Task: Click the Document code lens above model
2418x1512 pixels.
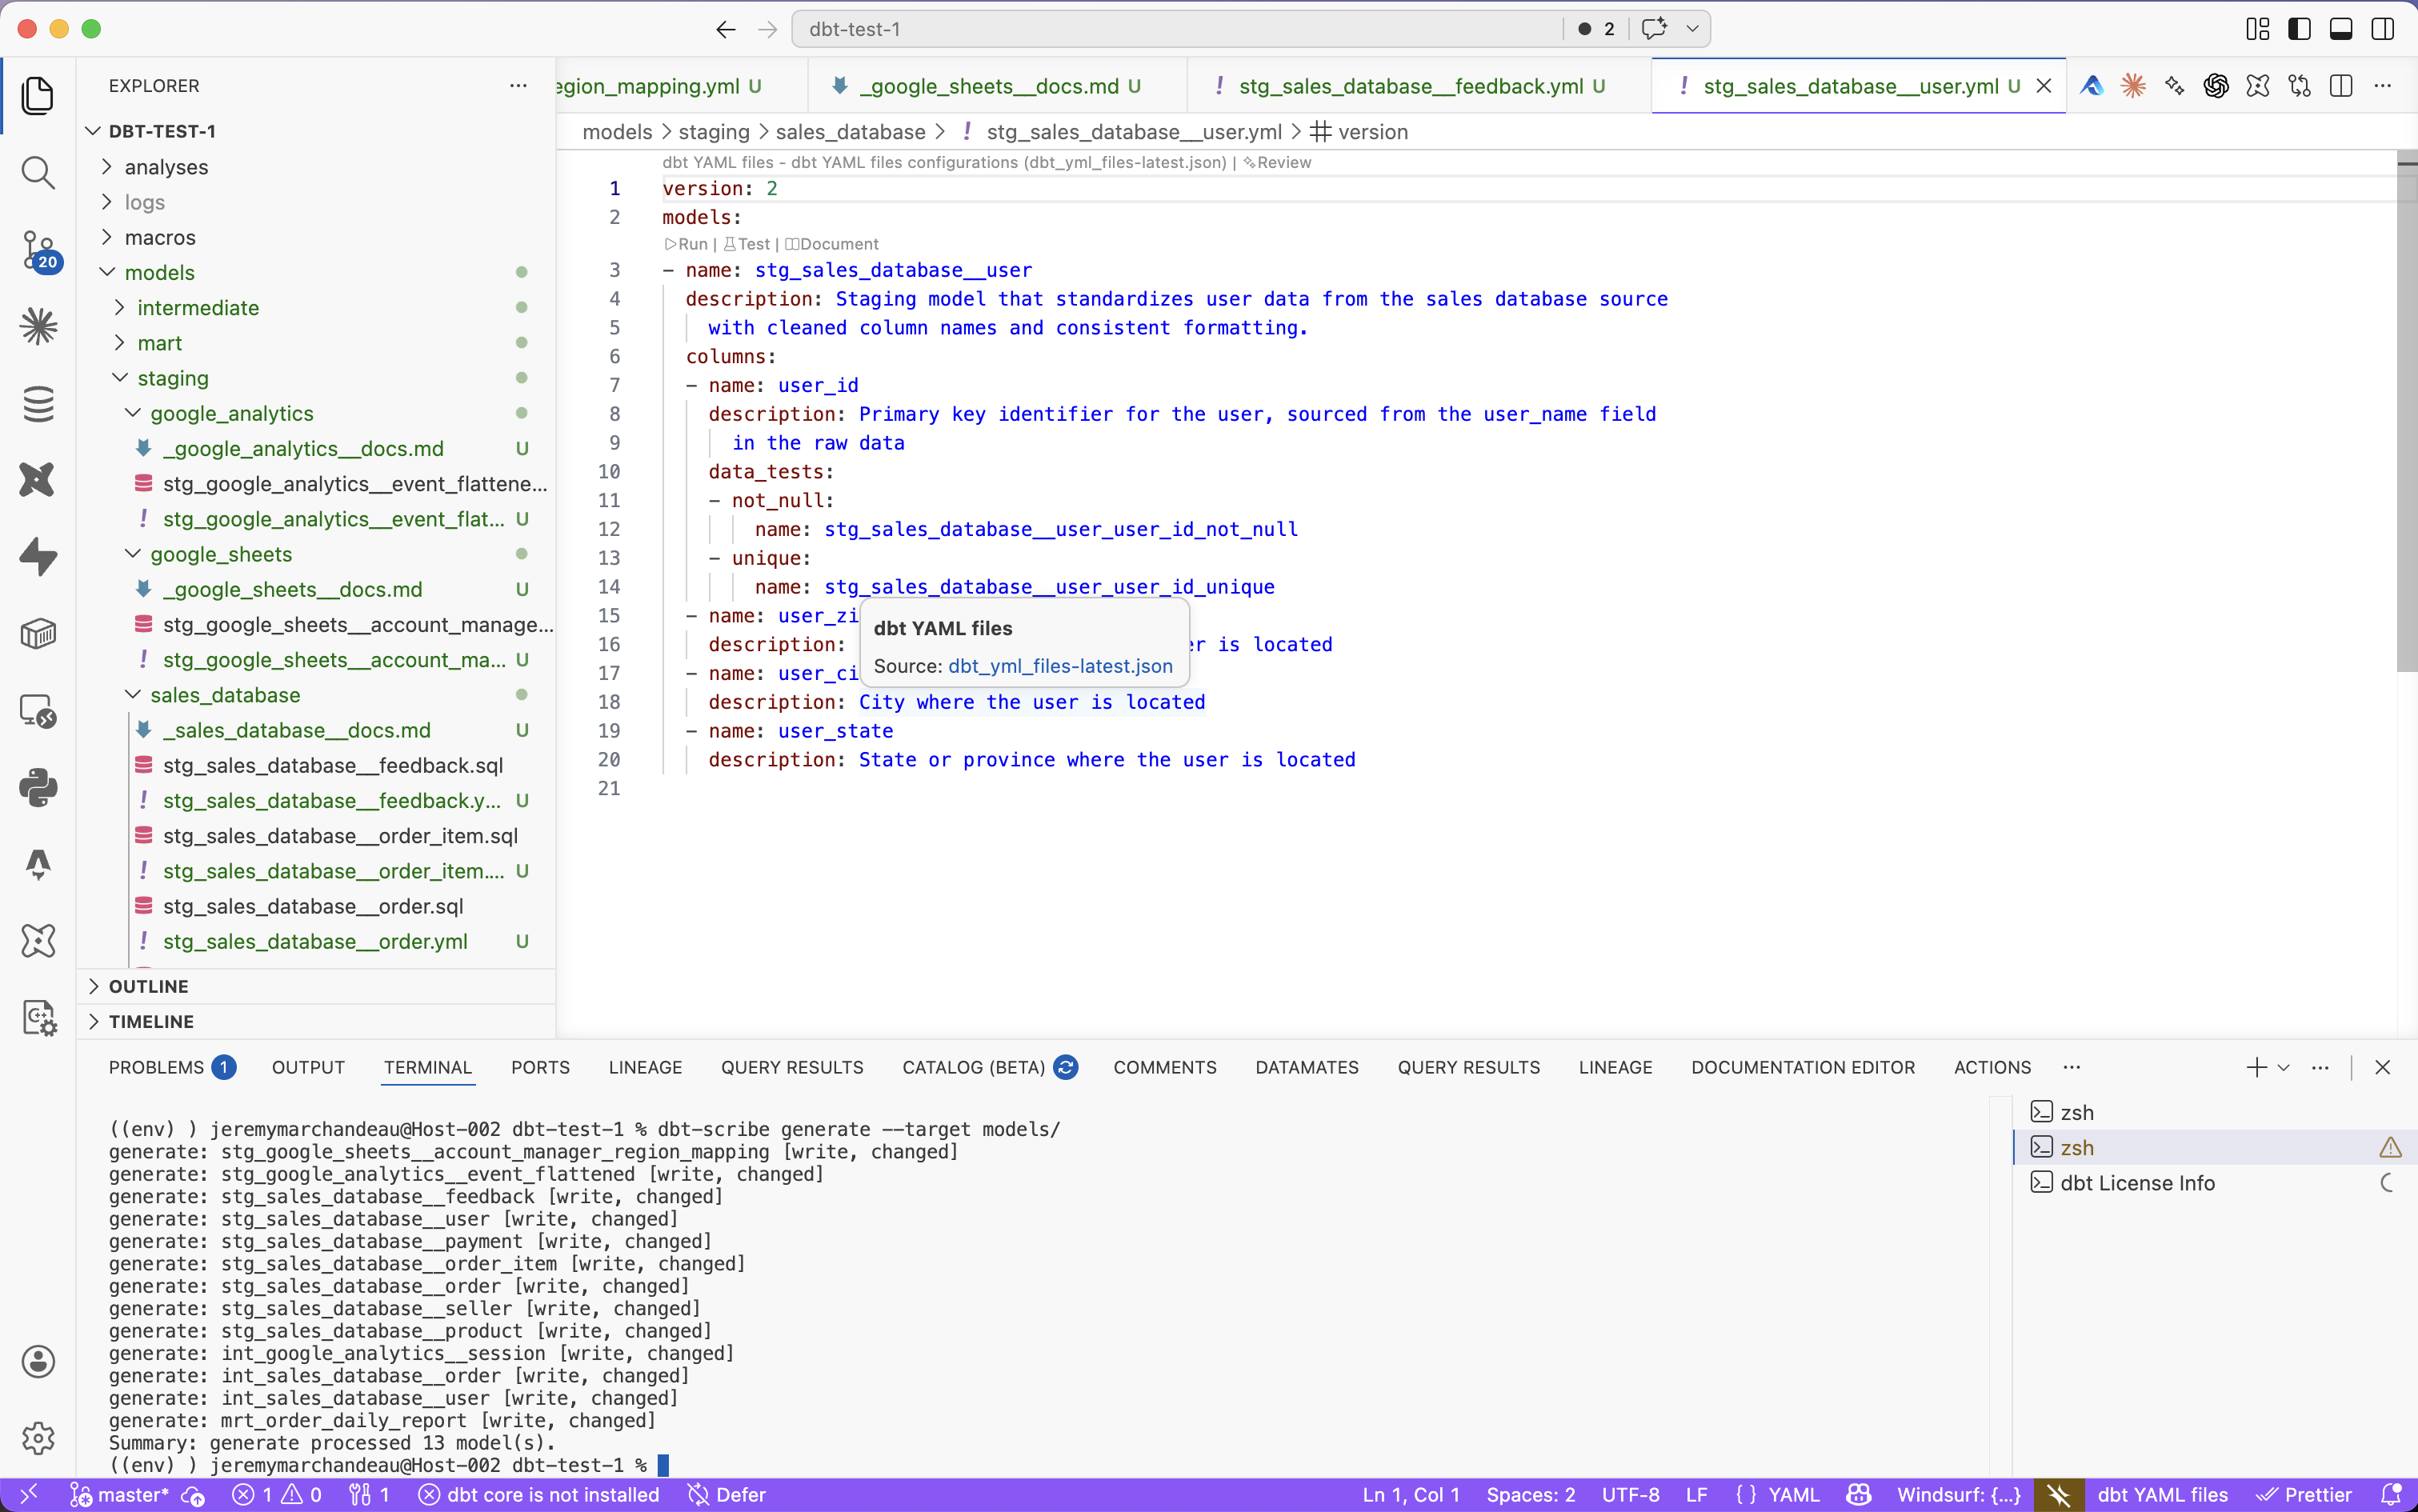Action: [x=832, y=244]
